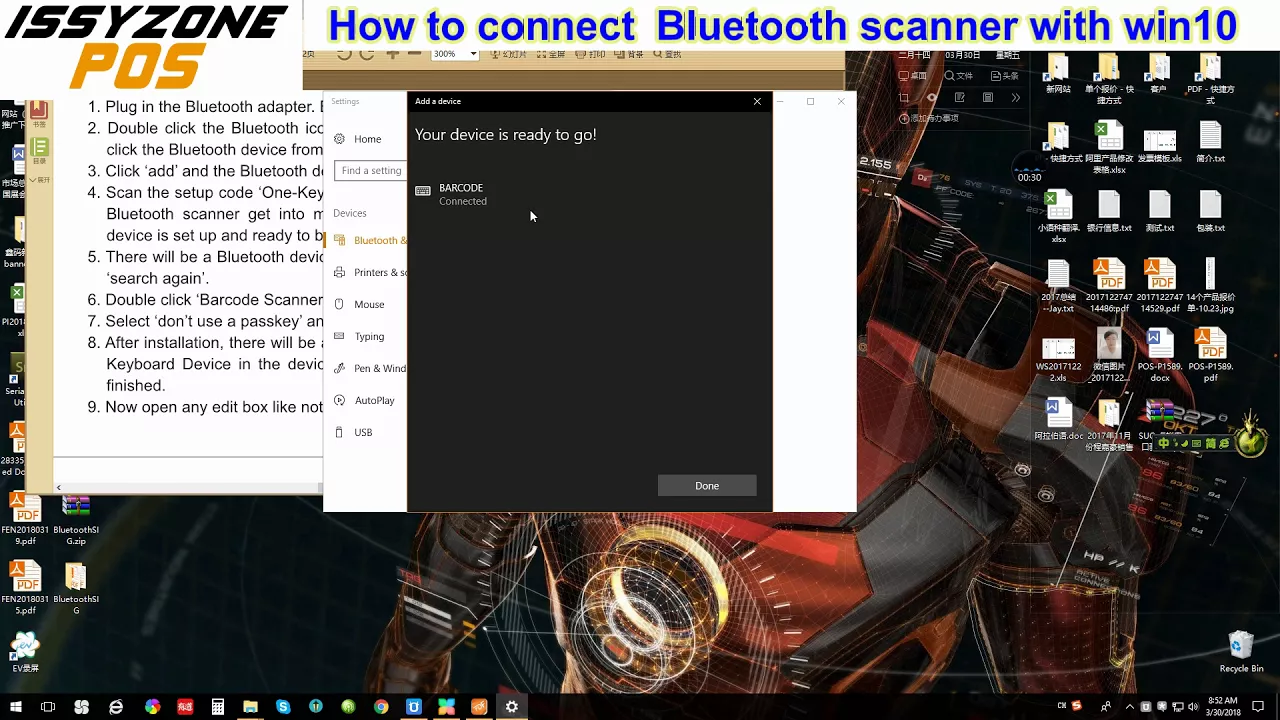Open File Explorer from taskbar
Image resolution: width=1280 pixels, height=720 pixels.
[250, 707]
